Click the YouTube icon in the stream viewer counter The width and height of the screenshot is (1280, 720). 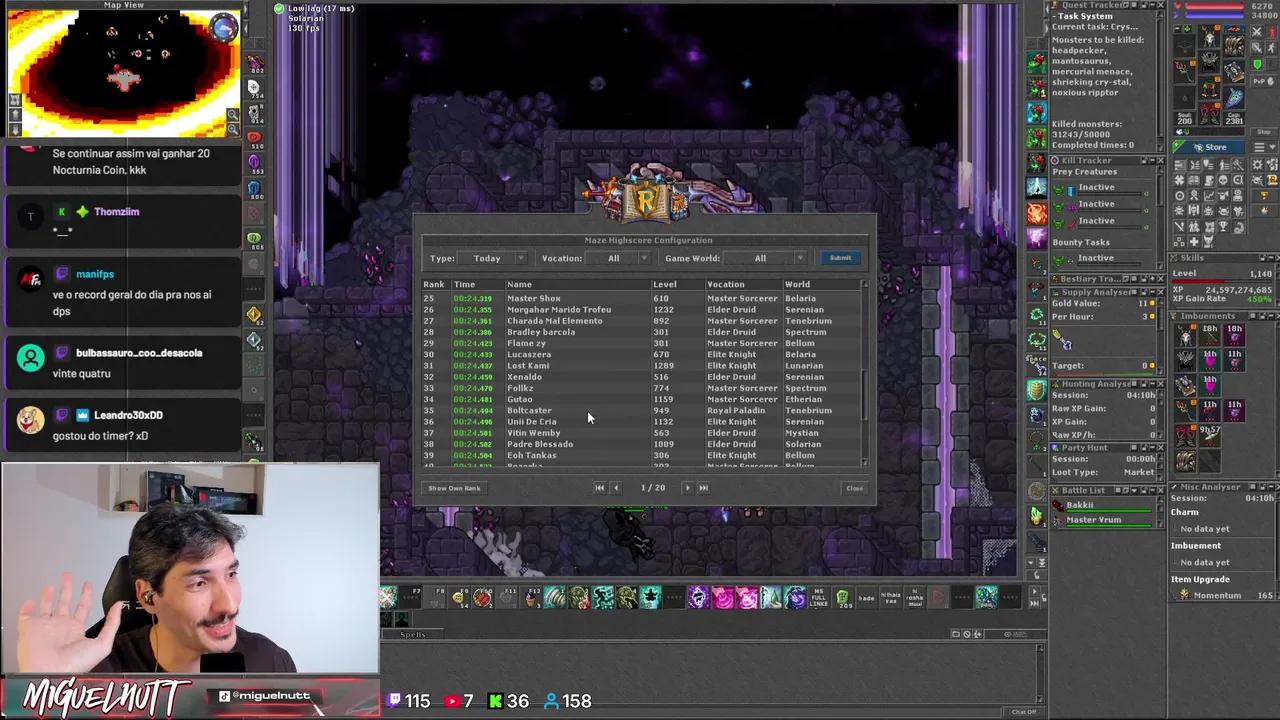click(452, 701)
